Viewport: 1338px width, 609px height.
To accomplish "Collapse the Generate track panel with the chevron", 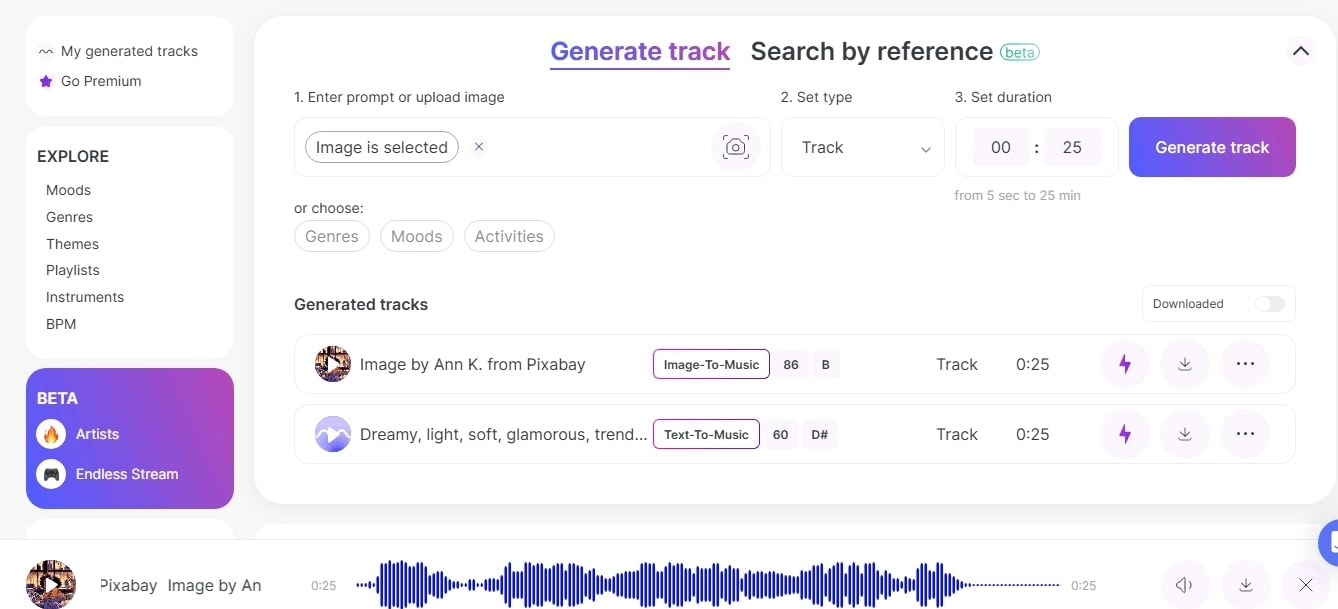I will (x=1301, y=50).
